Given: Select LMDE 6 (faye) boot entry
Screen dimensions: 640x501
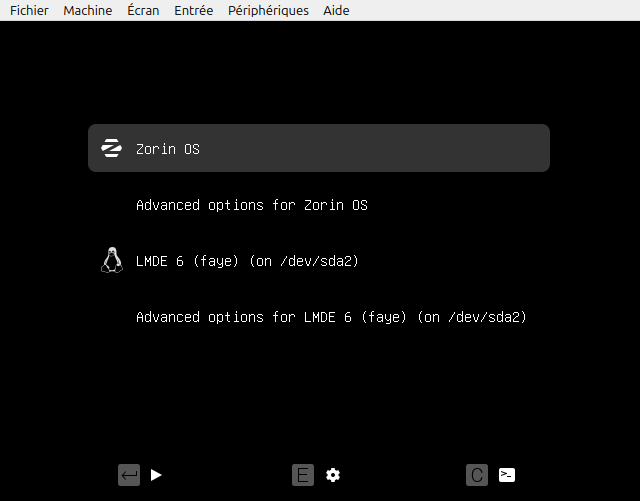Looking at the screenshot, I should tap(247, 261).
